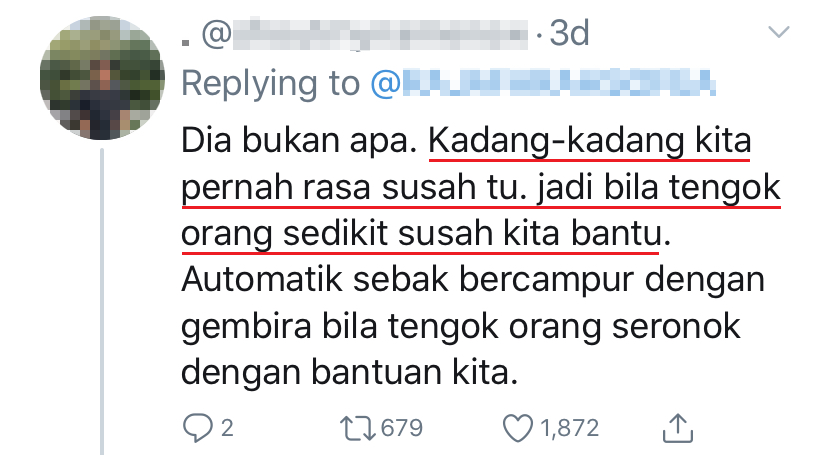Click the underlined 'orang sedikit susah kita bantu' line
This screenshot has height=455, width=828.
421,234
